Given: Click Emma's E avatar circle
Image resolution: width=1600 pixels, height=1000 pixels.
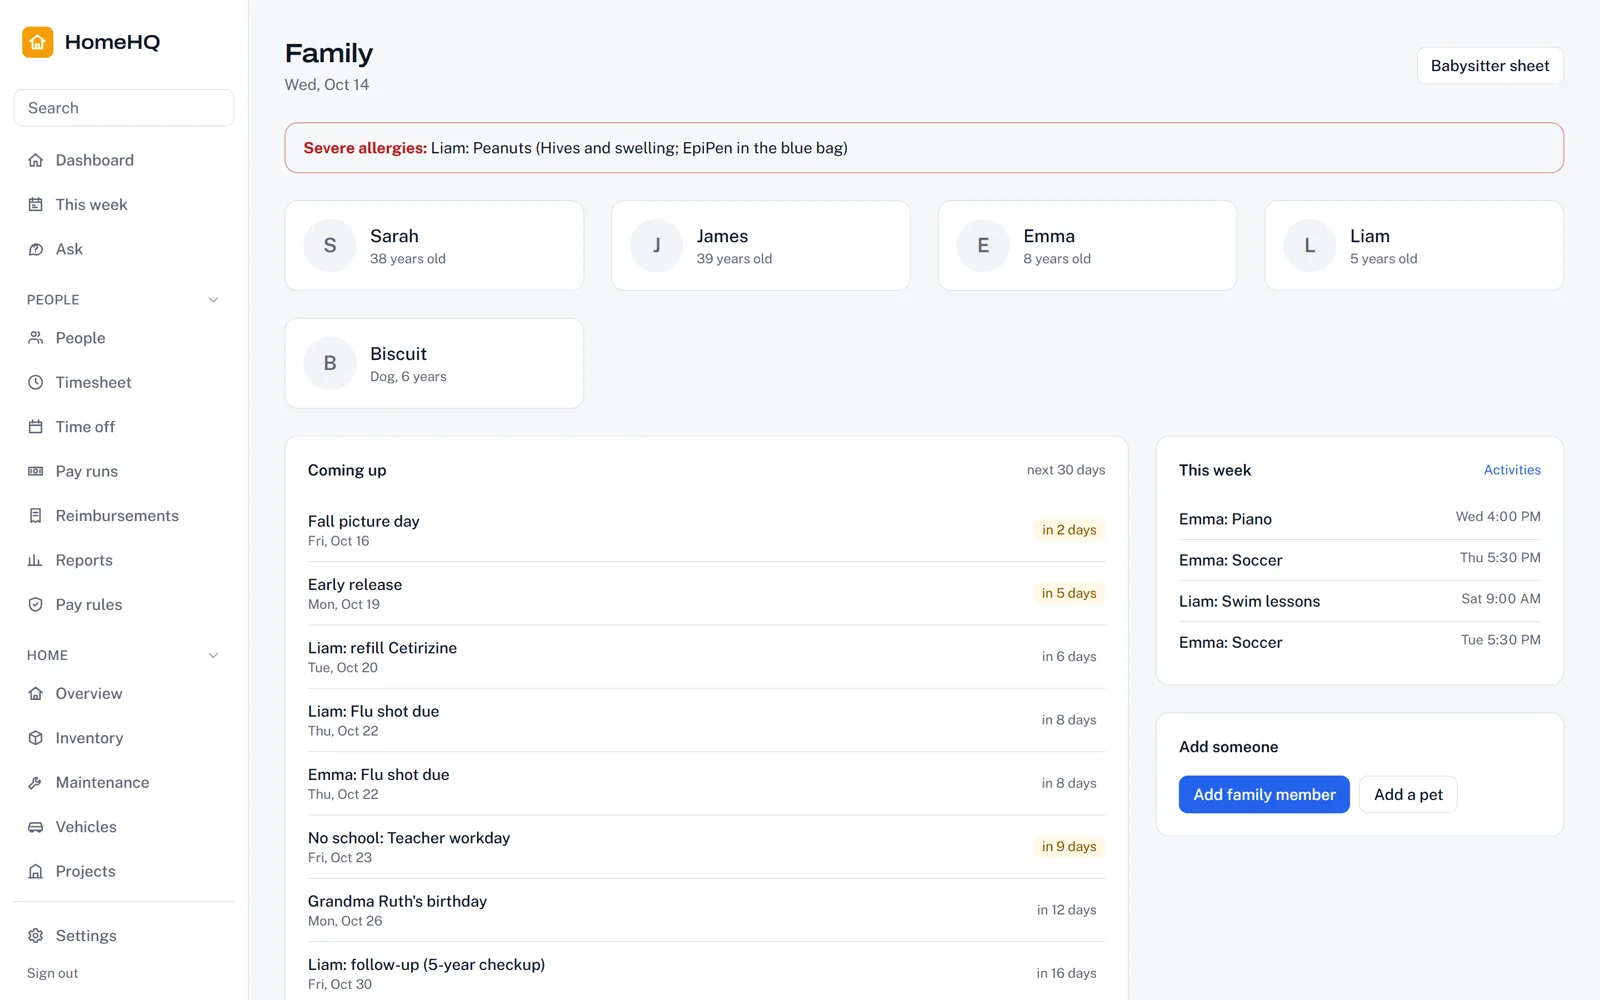Looking at the screenshot, I should 983,246.
